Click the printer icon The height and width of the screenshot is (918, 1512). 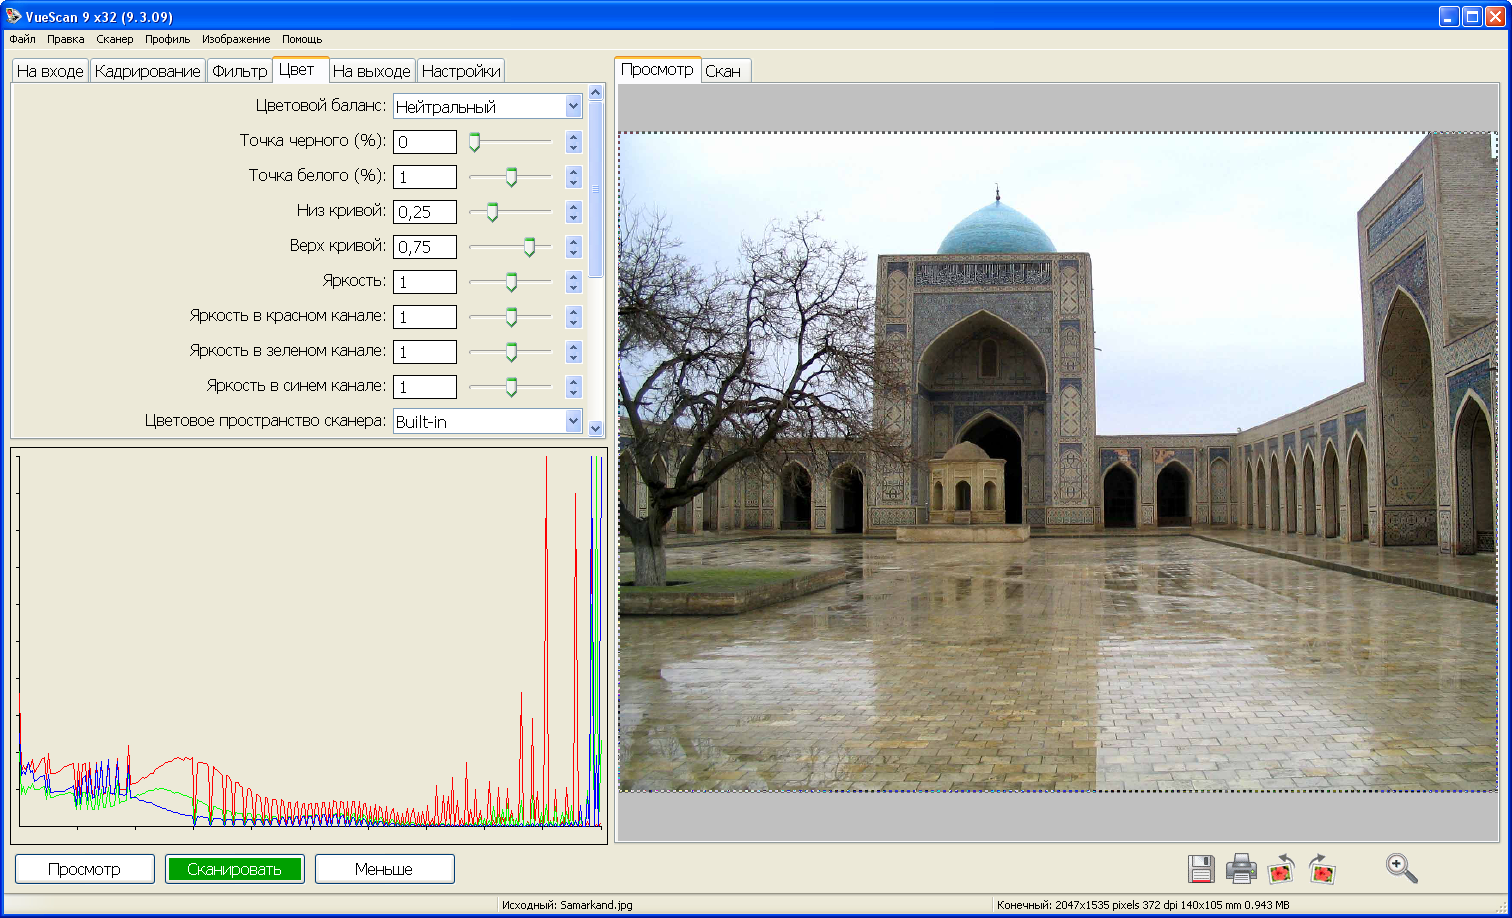point(1241,869)
